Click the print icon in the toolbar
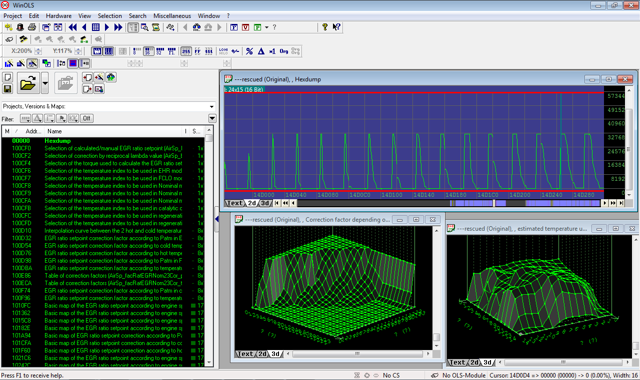 coord(32,27)
